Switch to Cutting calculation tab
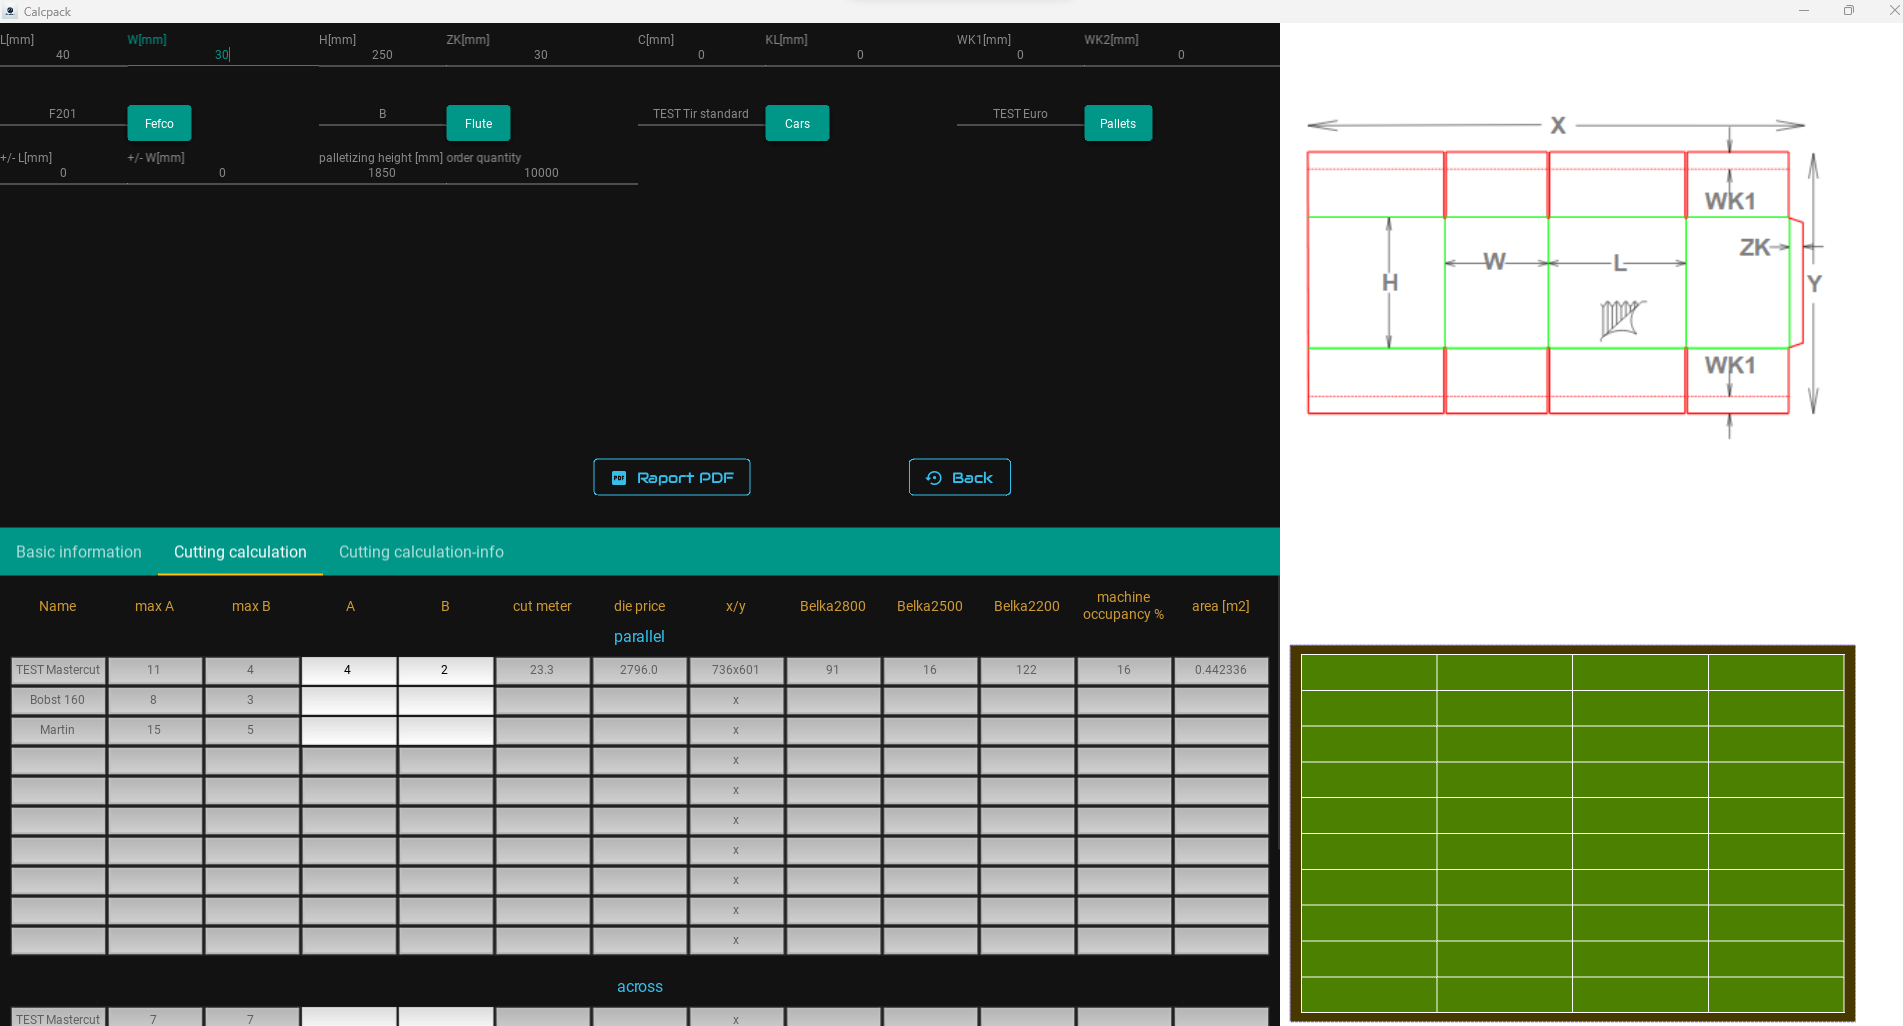 pos(240,552)
